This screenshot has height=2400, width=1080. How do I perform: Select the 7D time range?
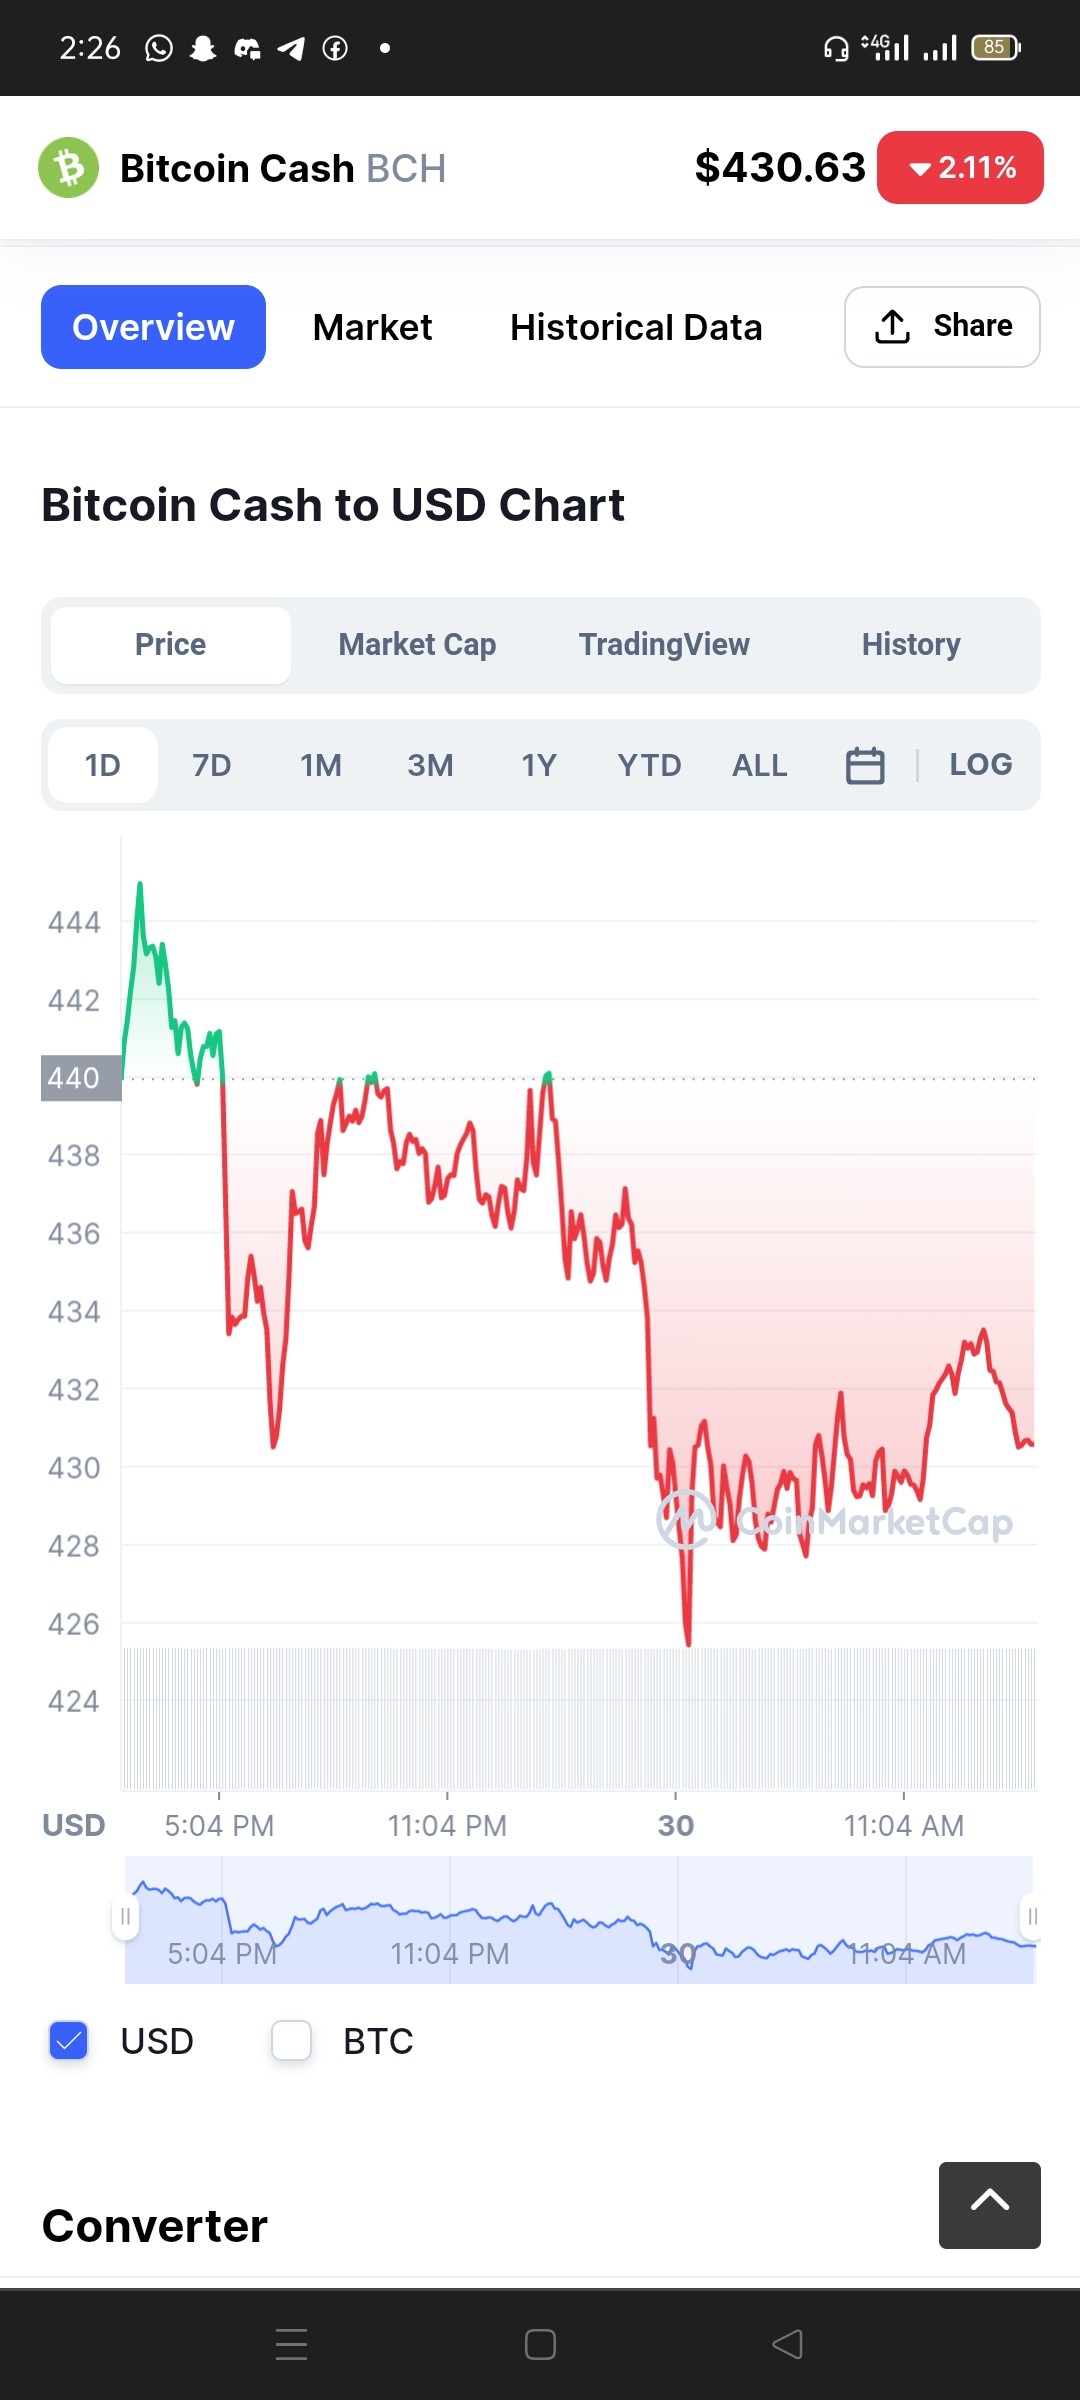pyautogui.click(x=212, y=765)
